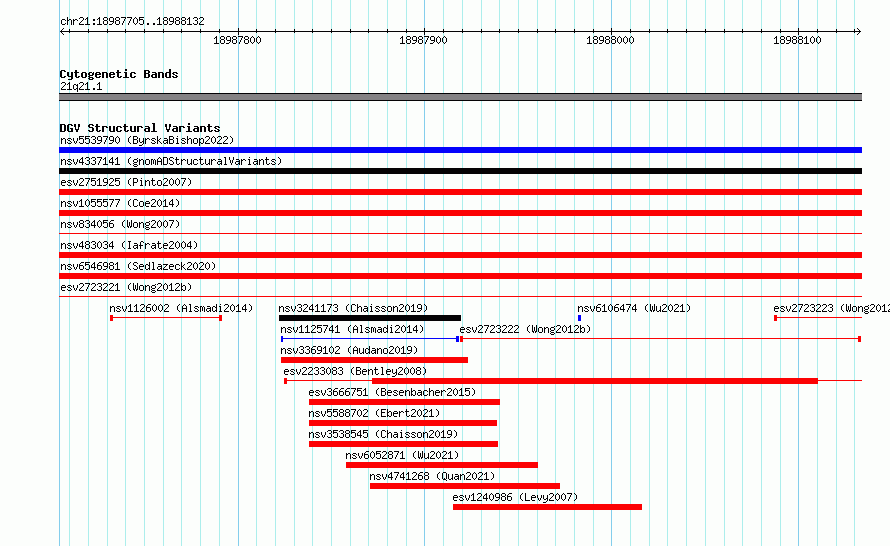Click ruler position 18988100
This screenshot has width=890, height=546.
click(x=797, y=40)
